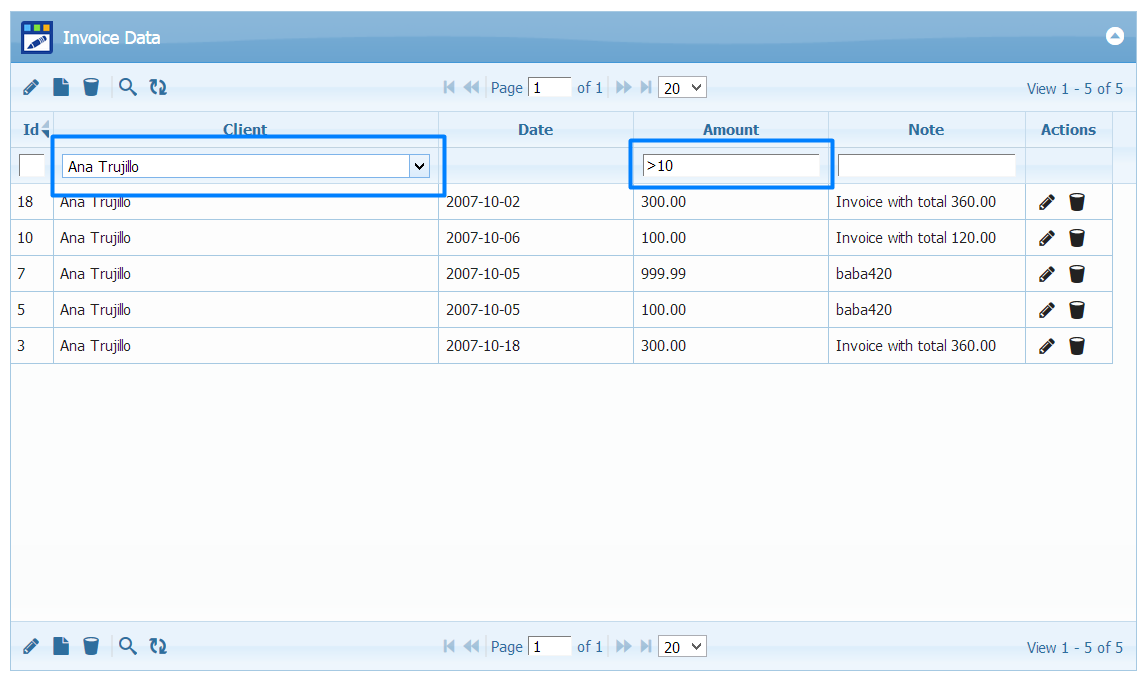Jump to the last page using the pager
The image size is (1142, 676).
click(646, 87)
